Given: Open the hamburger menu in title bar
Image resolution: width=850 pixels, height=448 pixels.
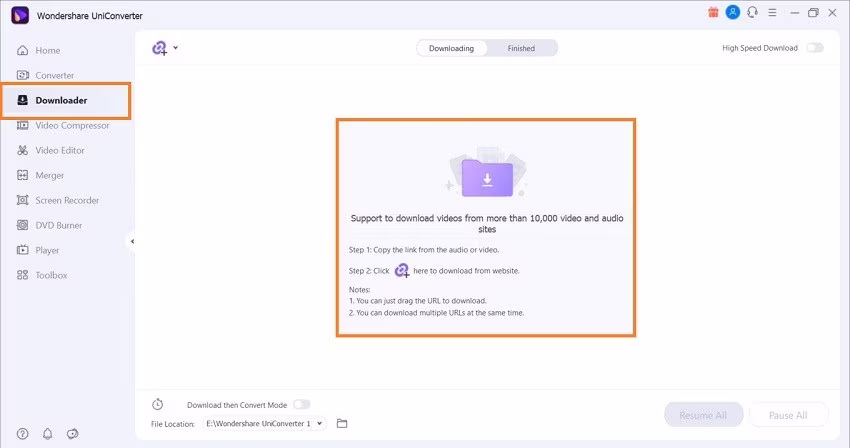Looking at the screenshot, I should (772, 12).
